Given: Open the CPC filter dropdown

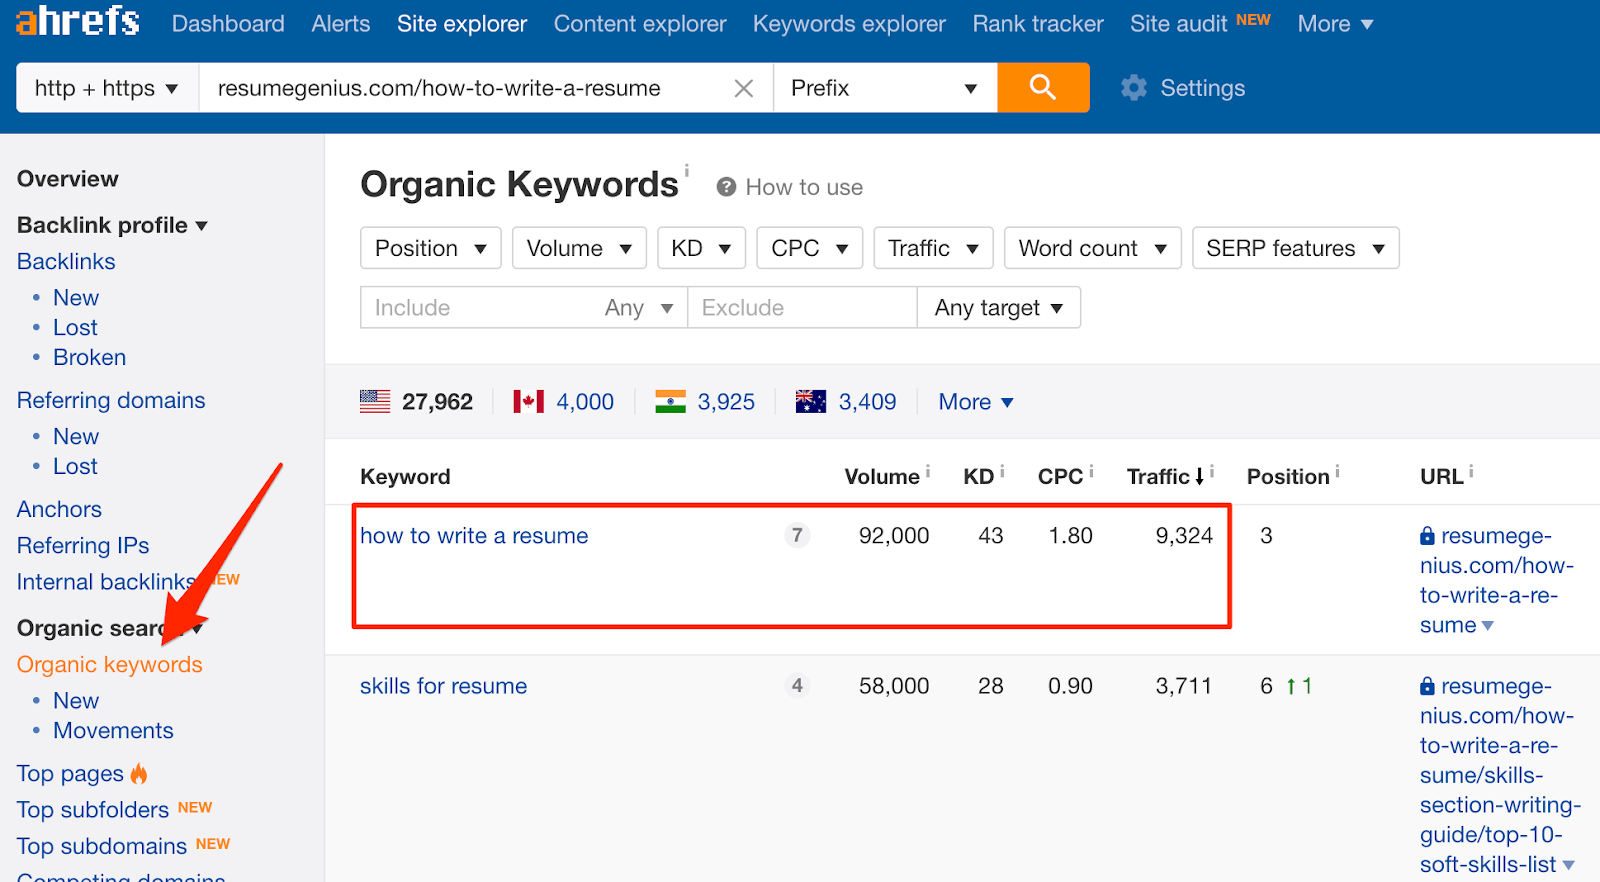Looking at the screenshot, I should [810, 248].
